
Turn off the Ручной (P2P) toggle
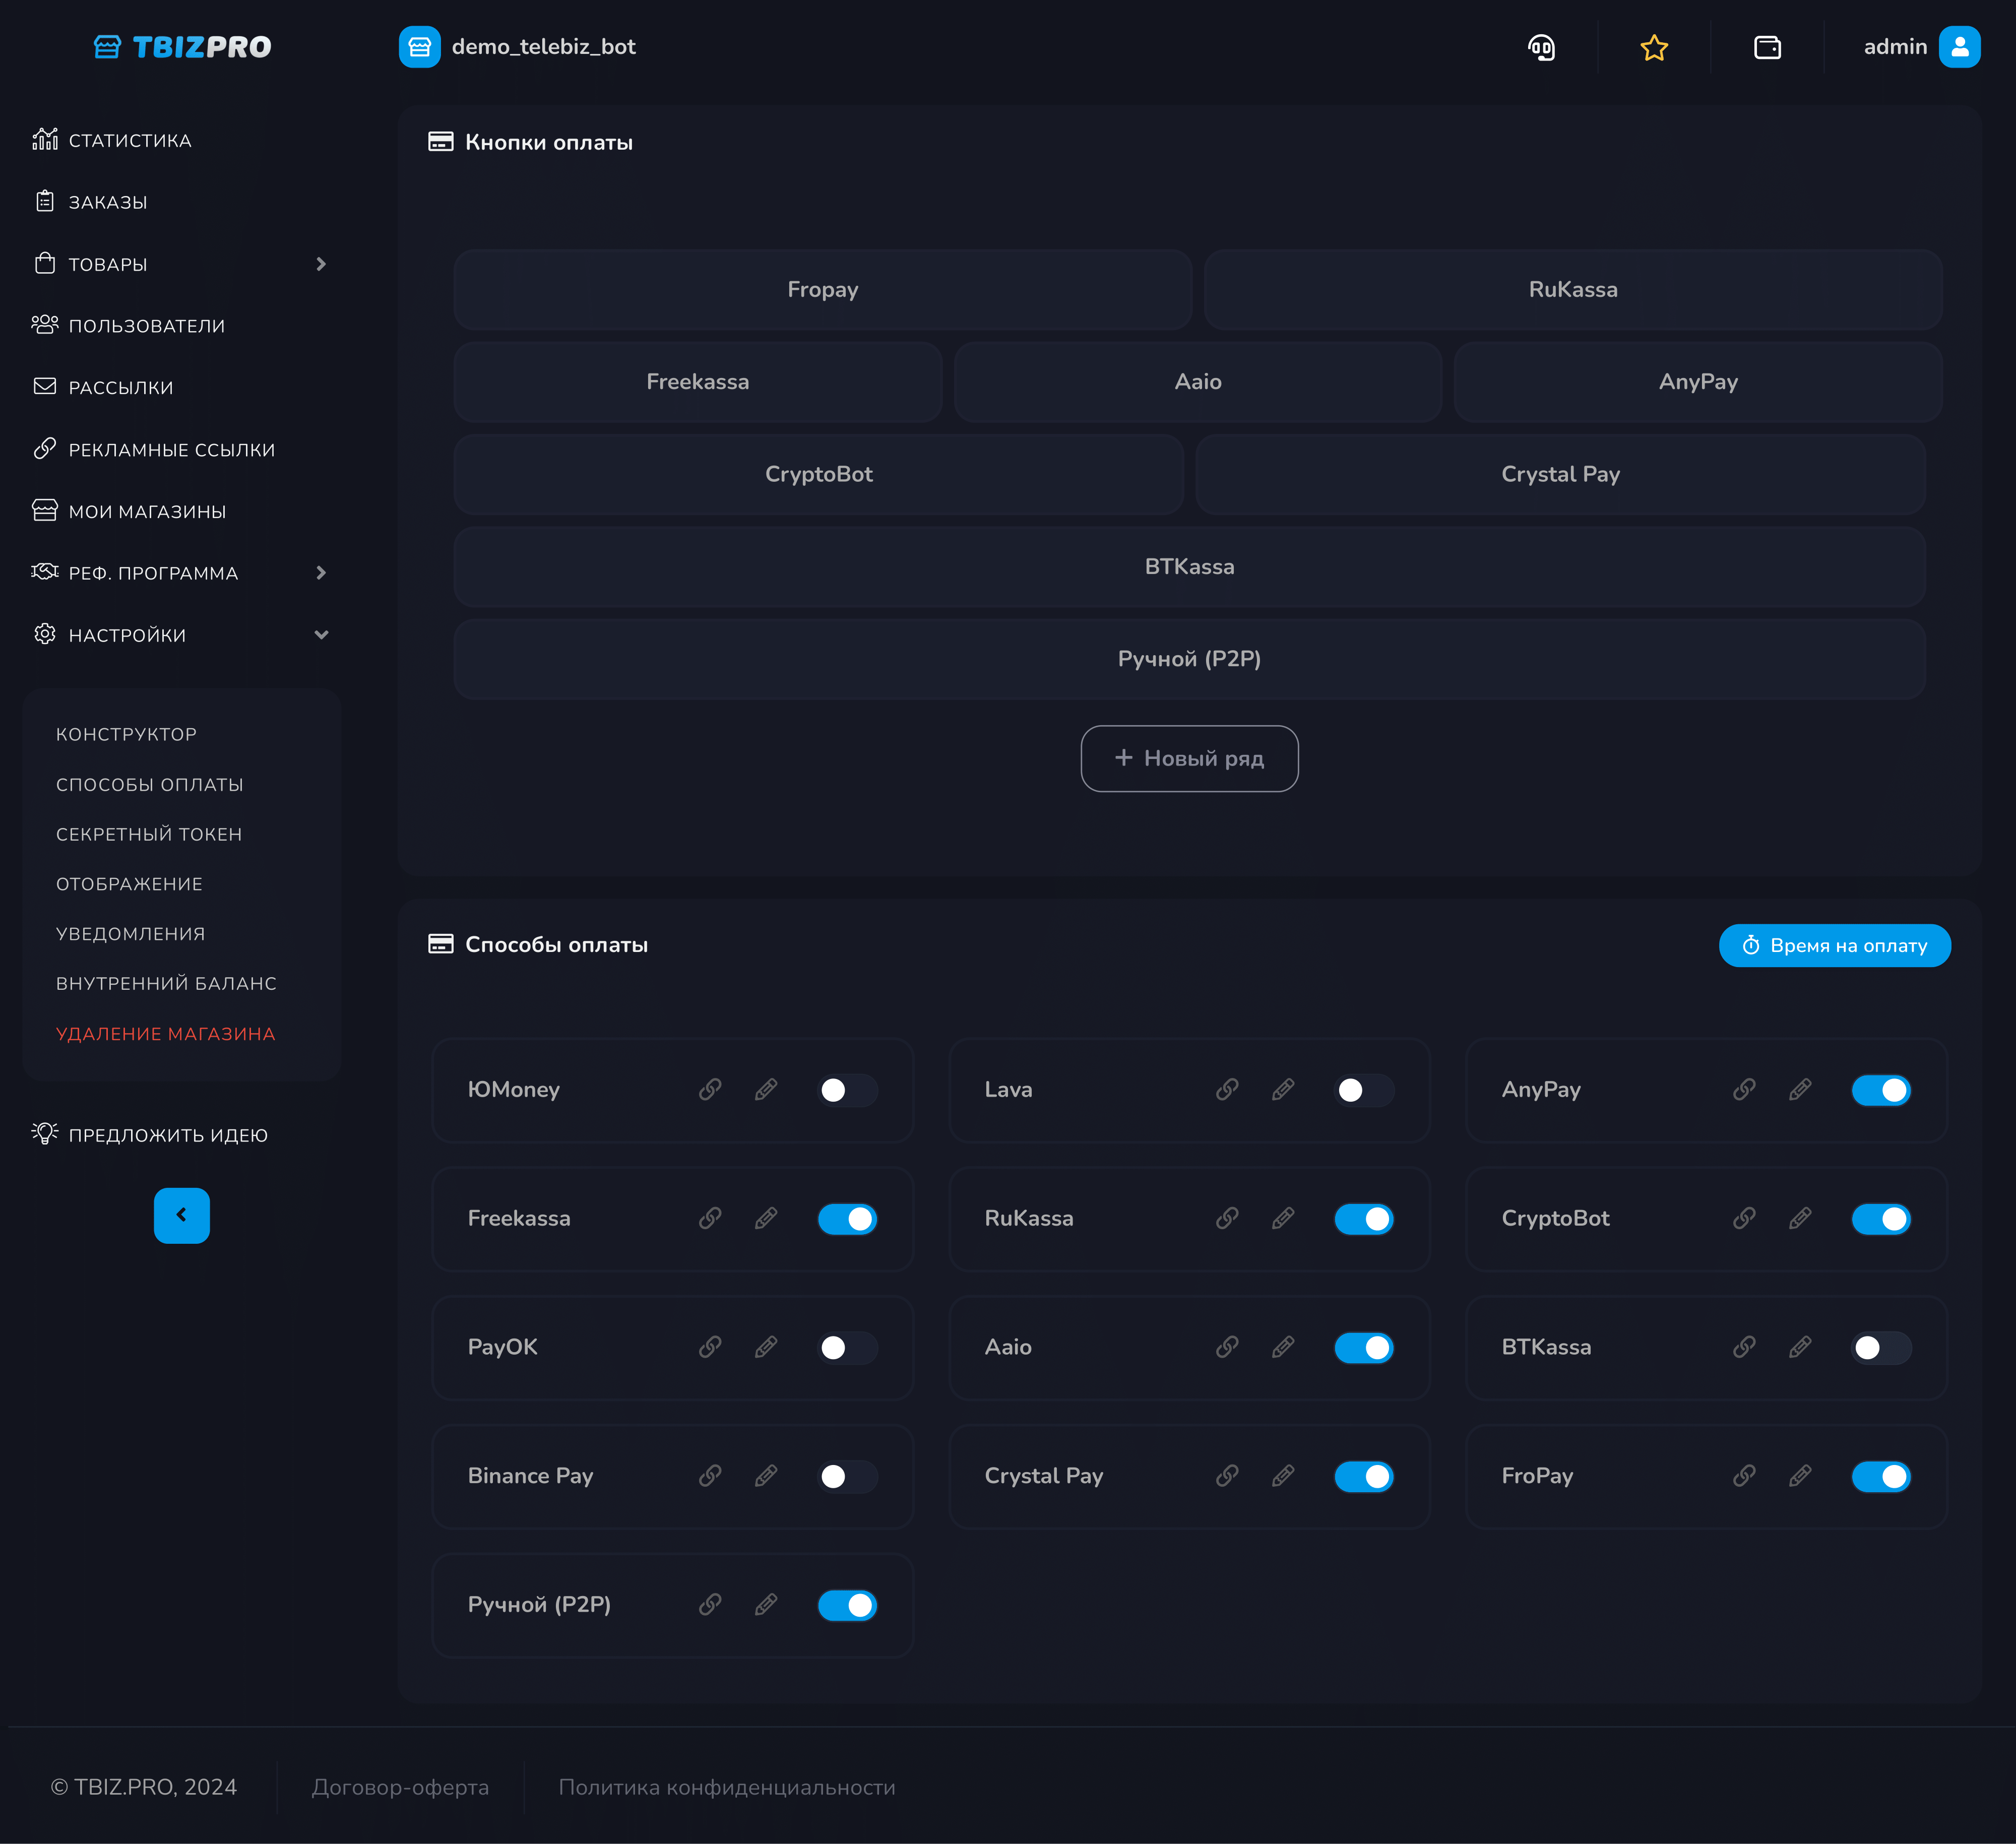tap(847, 1606)
